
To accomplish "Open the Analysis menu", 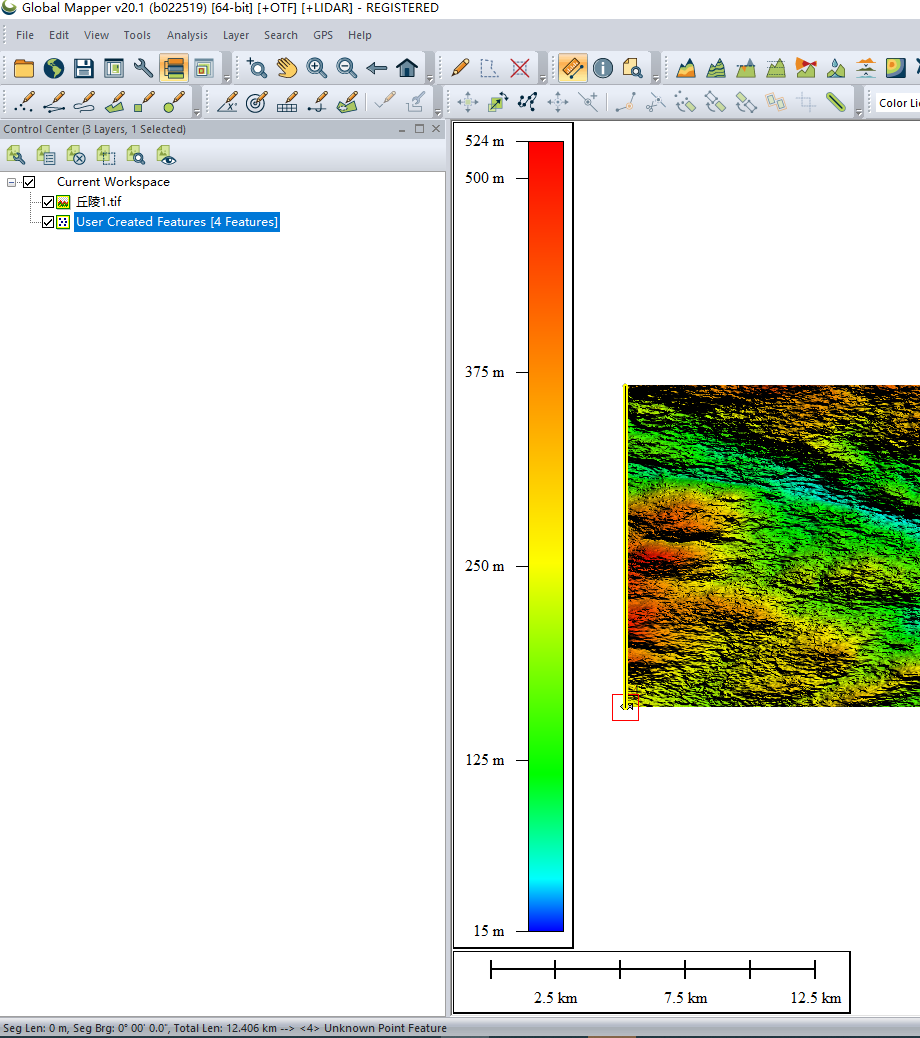I will click(x=187, y=35).
